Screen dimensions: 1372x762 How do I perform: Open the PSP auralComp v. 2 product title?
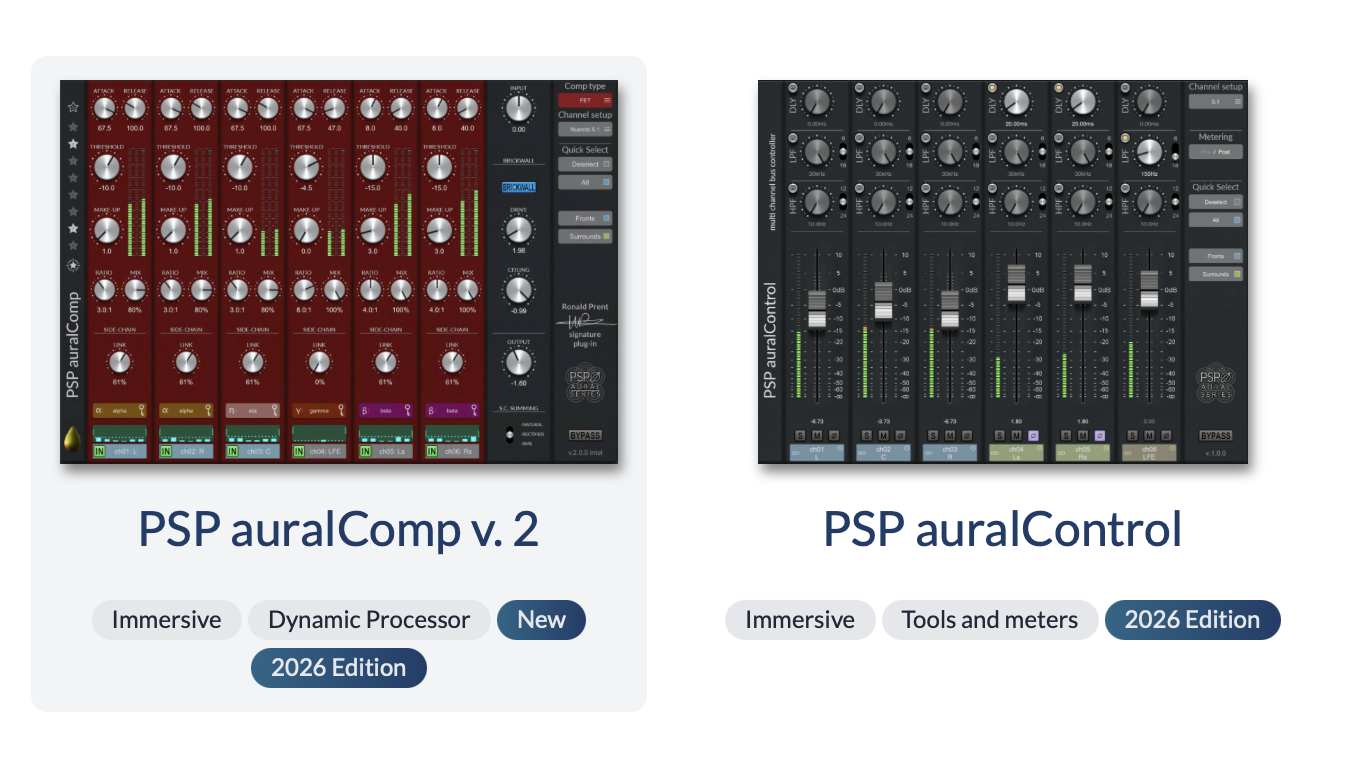(x=338, y=528)
